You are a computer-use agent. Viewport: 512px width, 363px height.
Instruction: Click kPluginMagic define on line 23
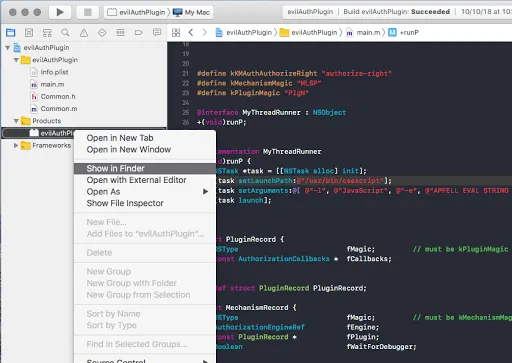255,93
